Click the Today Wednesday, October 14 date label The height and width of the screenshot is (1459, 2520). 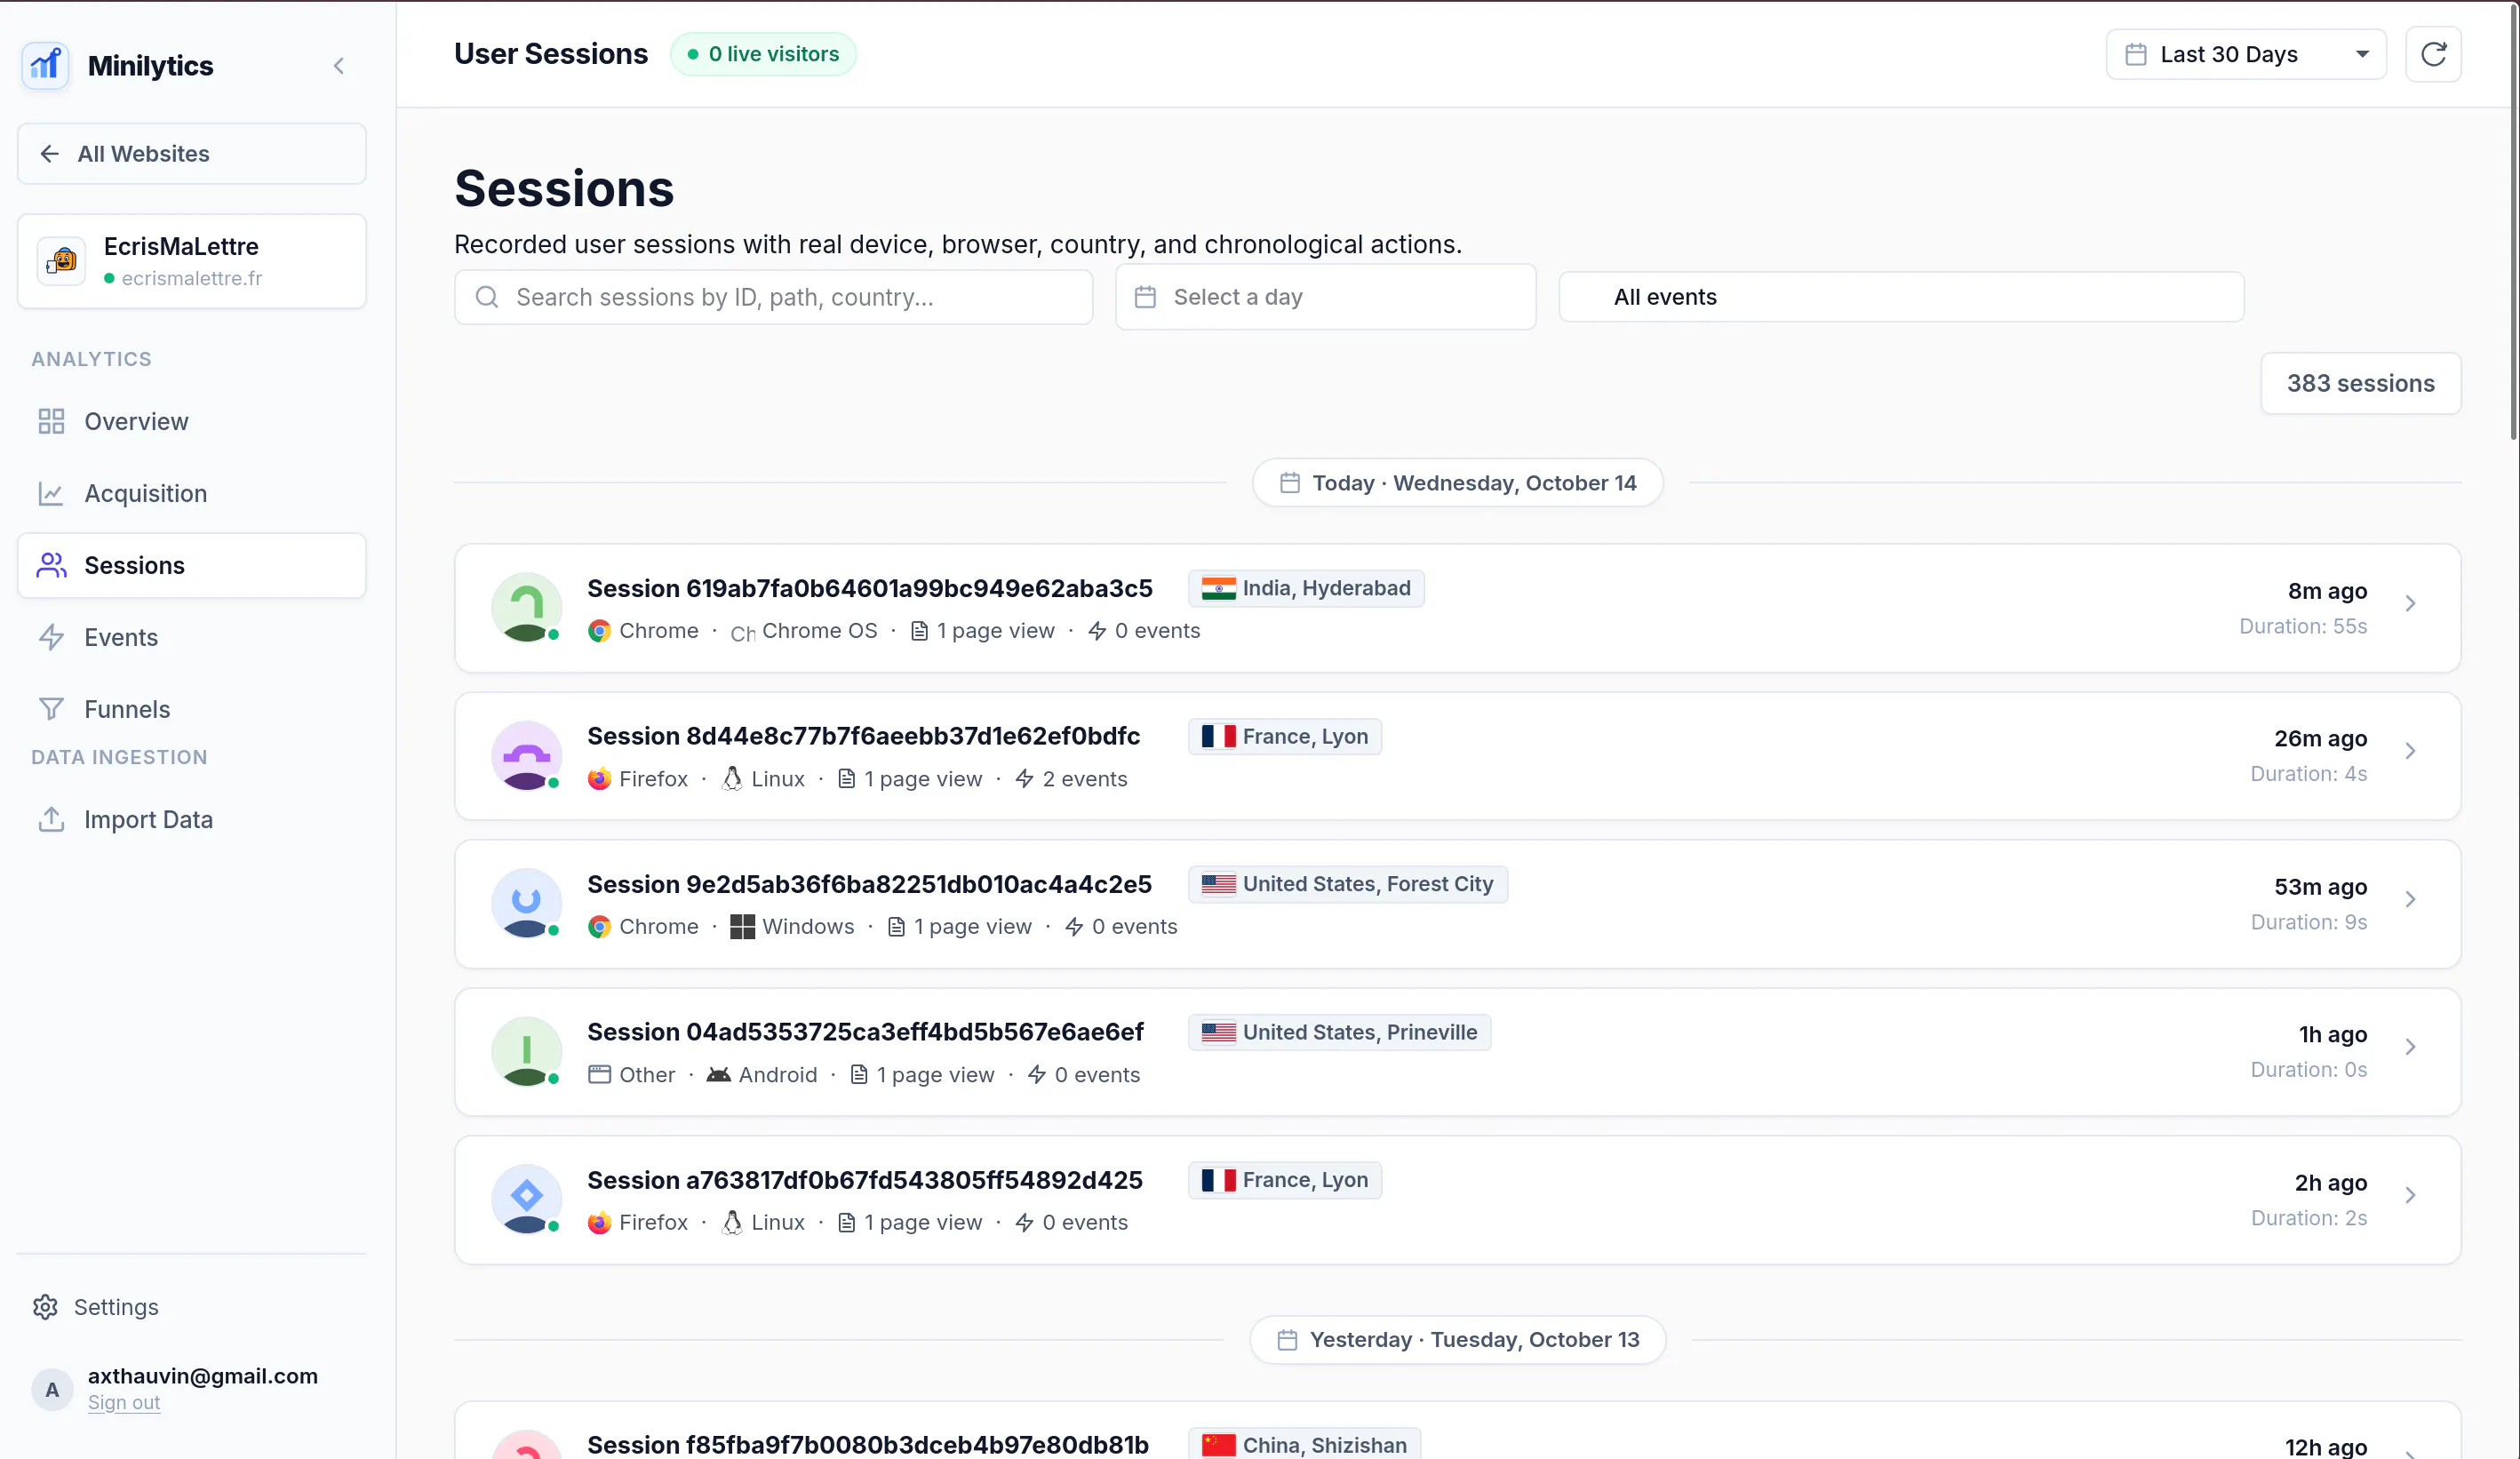click(x=1458, y=483)
